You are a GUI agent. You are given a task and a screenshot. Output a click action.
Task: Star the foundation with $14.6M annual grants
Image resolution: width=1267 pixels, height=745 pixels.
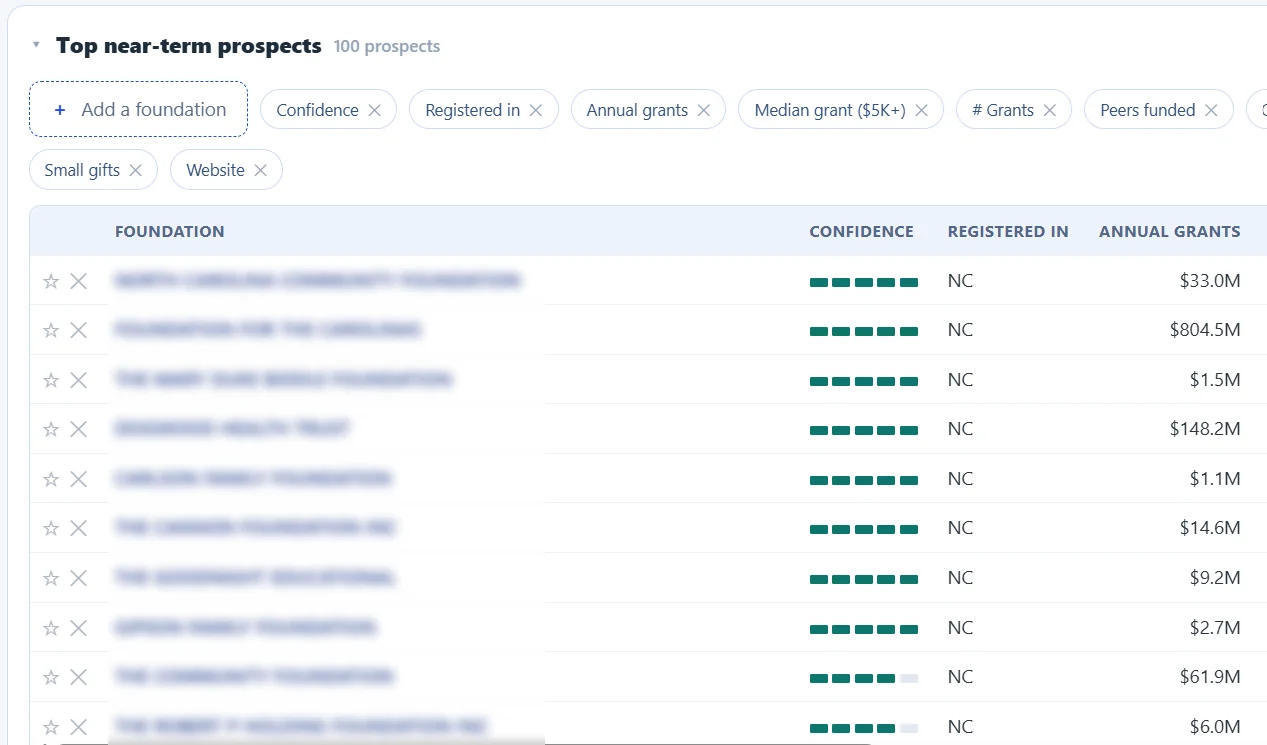[51, 528]
